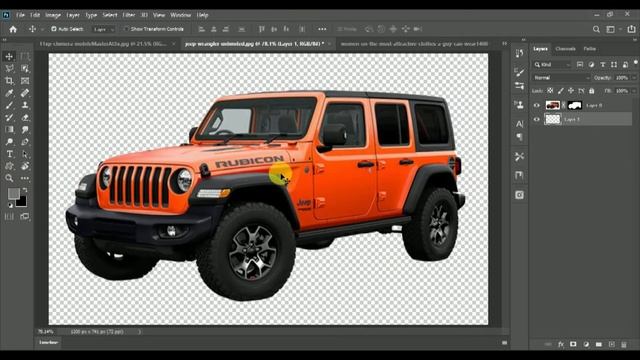Image resolution: width=640 pixels, height=360 pixels.
Task: Click the black background color swatch
Action: tap(22, 202)
